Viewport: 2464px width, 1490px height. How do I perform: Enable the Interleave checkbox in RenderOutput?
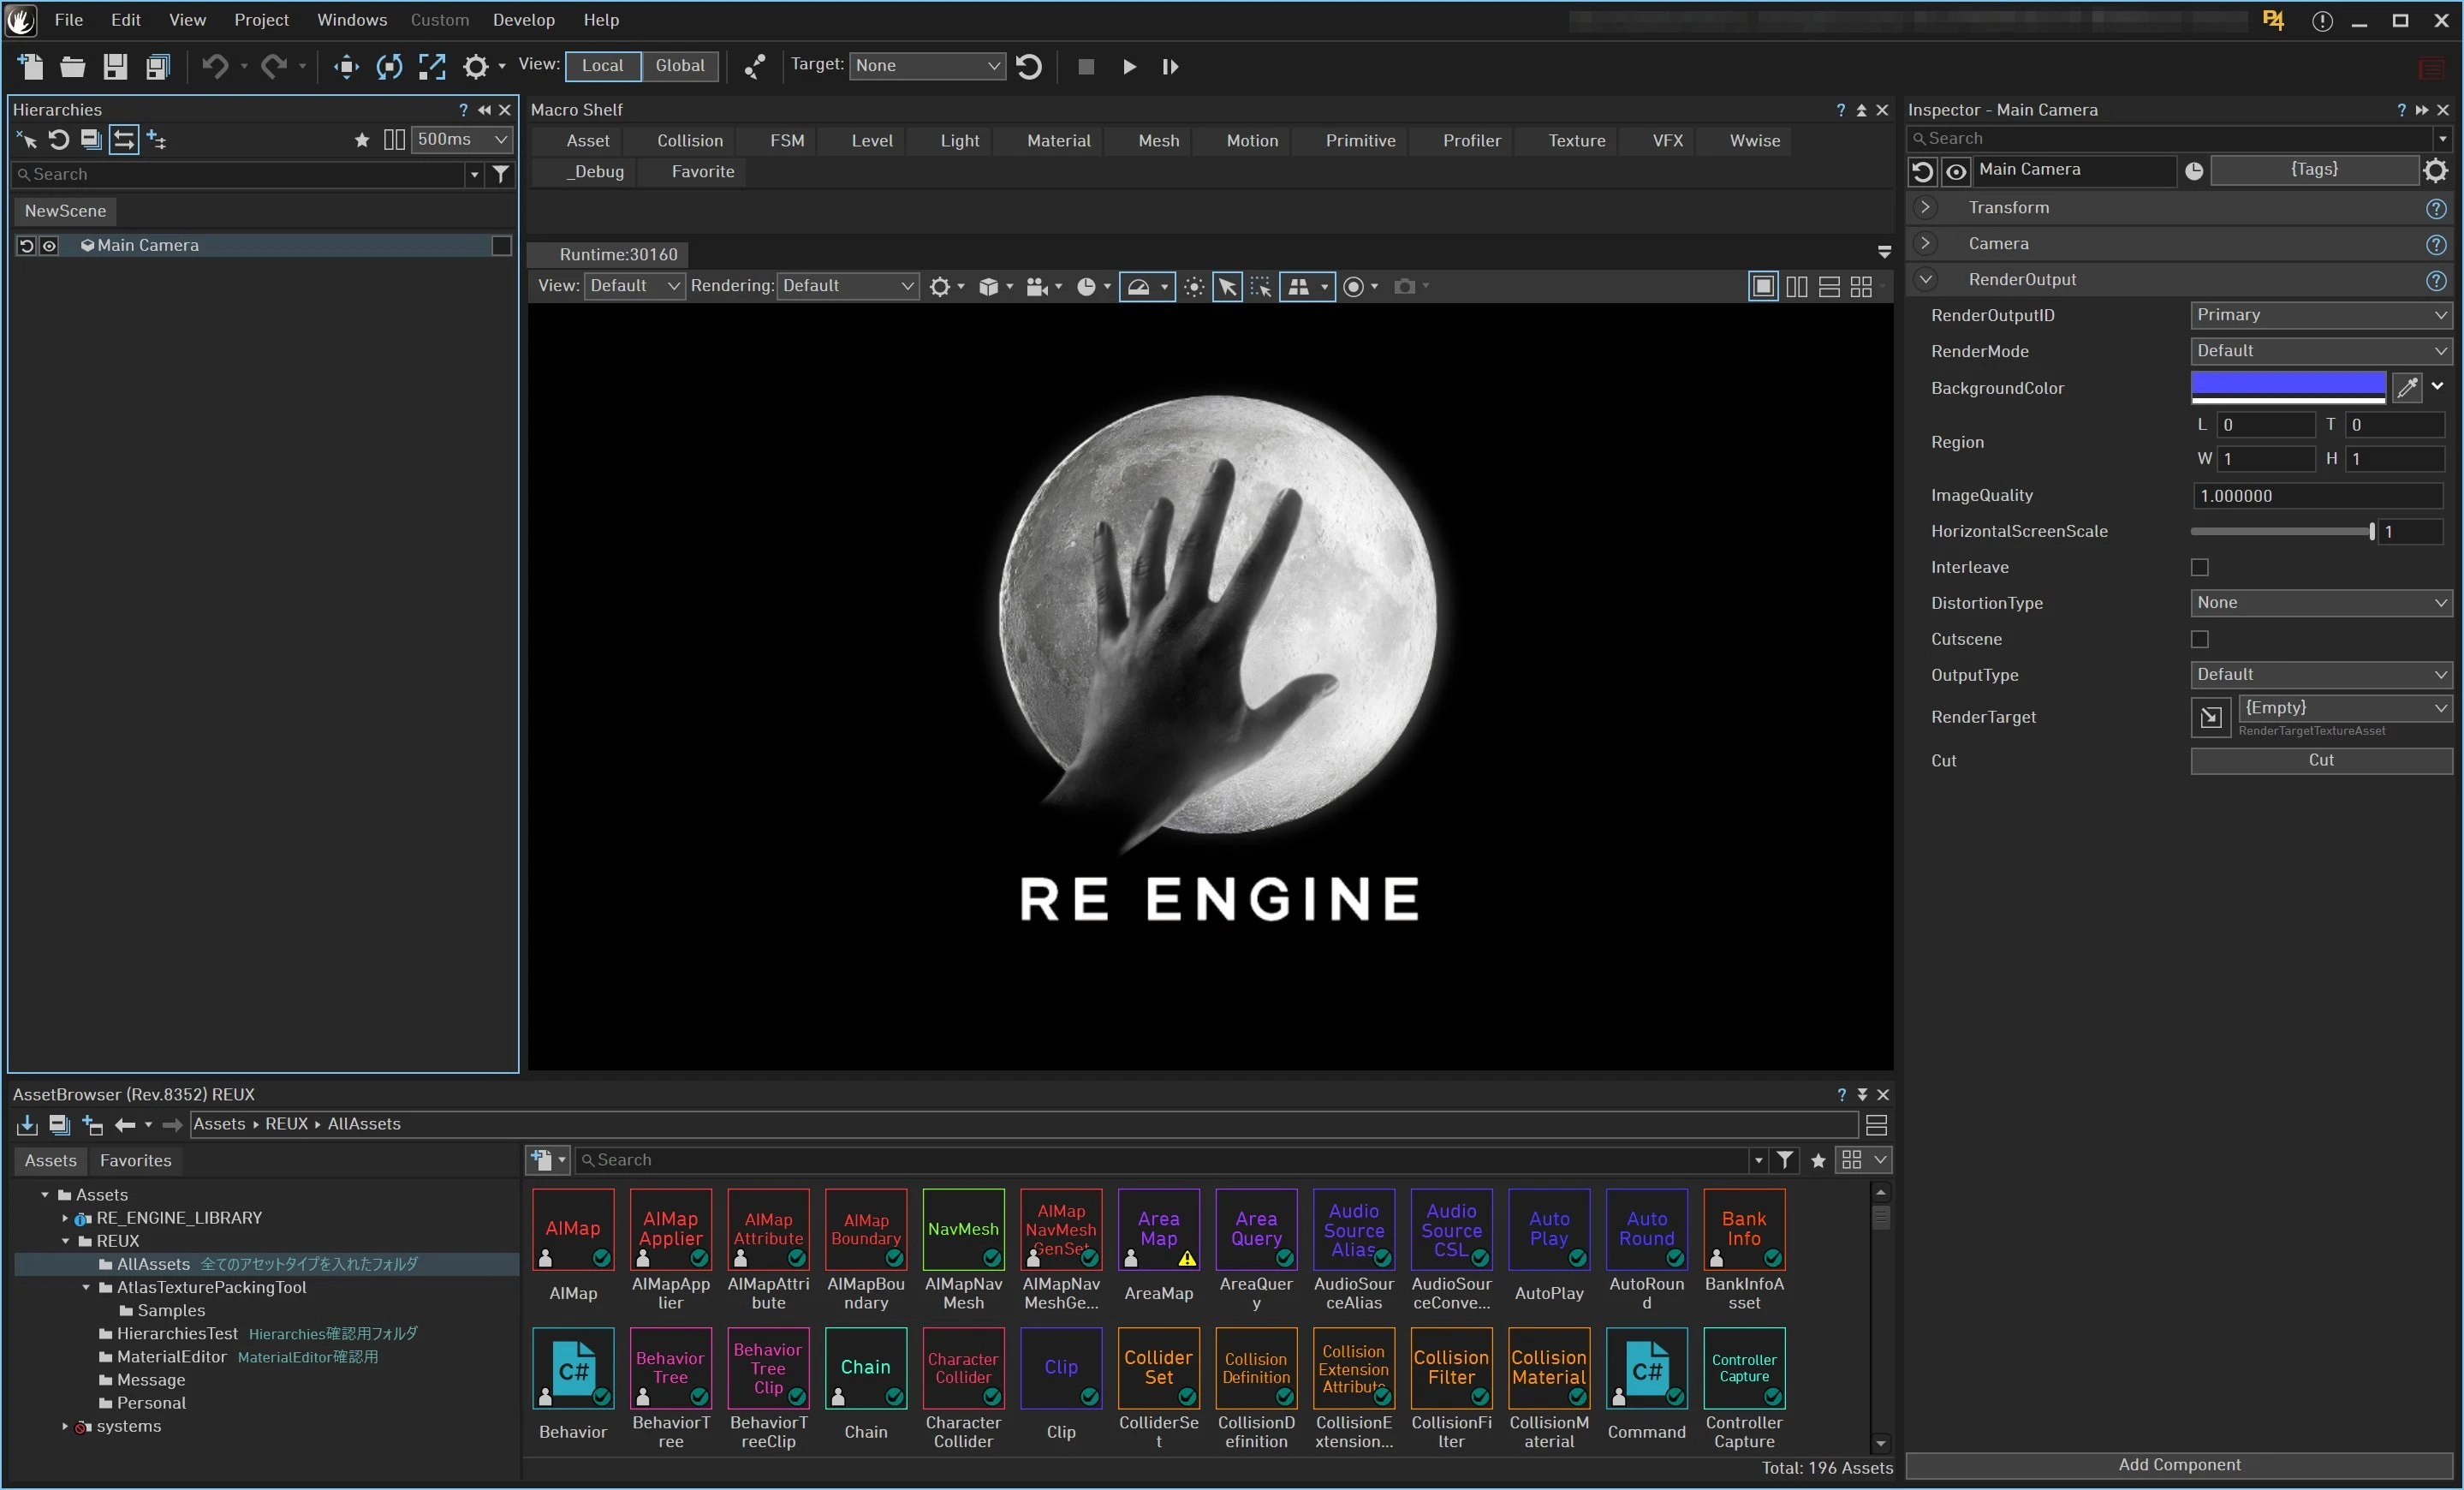coord(2200,567)
